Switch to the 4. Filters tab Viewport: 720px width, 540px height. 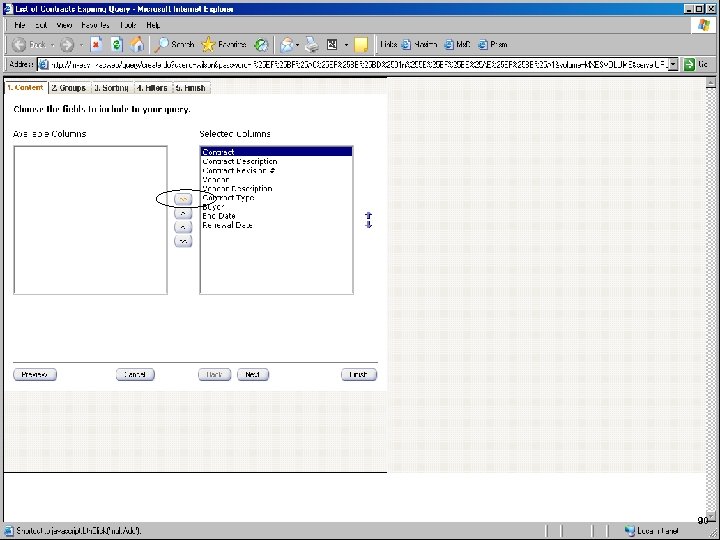coord(152,88)
